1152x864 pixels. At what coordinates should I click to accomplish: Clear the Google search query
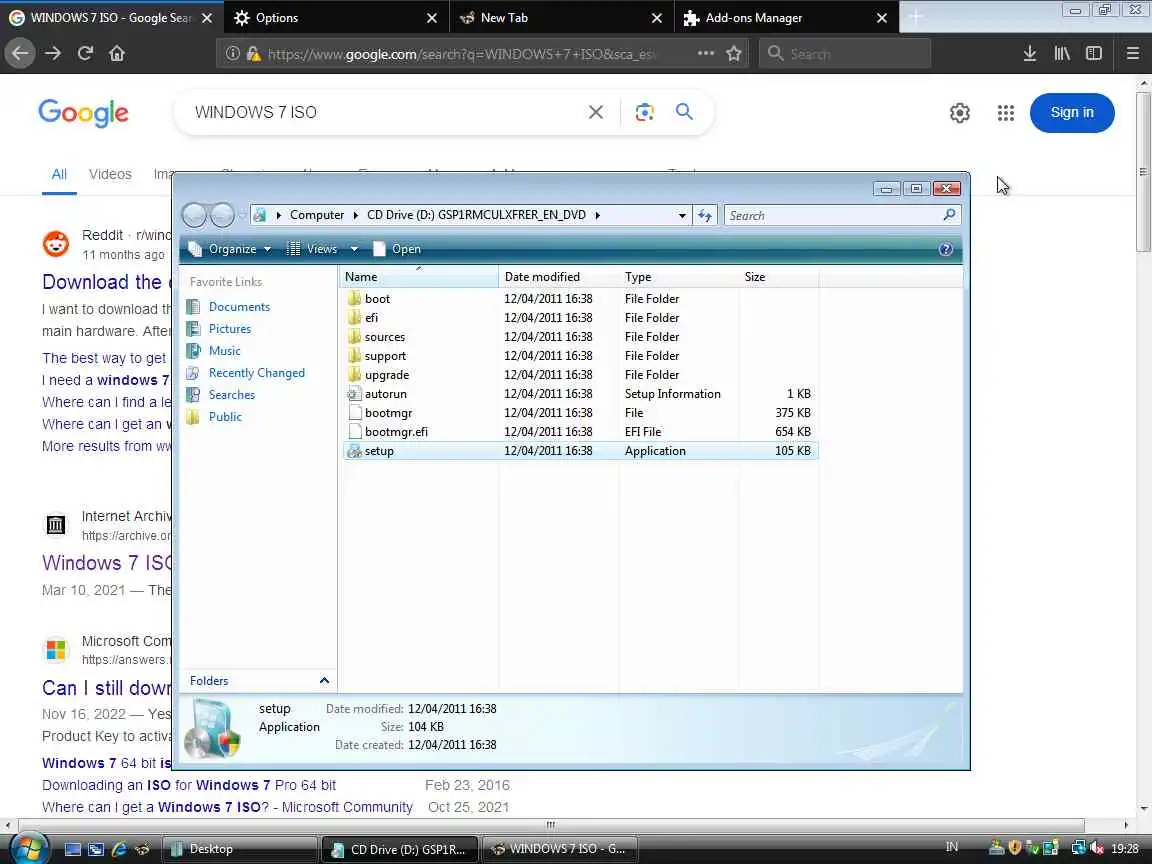[x=596, y=112]
